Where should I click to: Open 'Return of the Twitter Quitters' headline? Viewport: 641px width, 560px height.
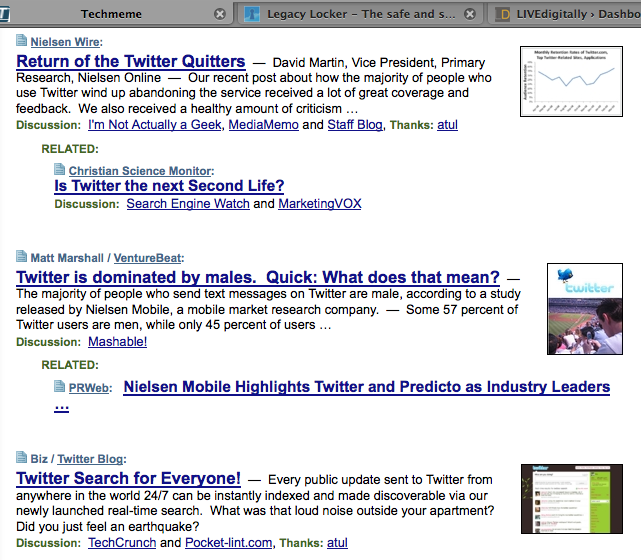coord(131,62)
